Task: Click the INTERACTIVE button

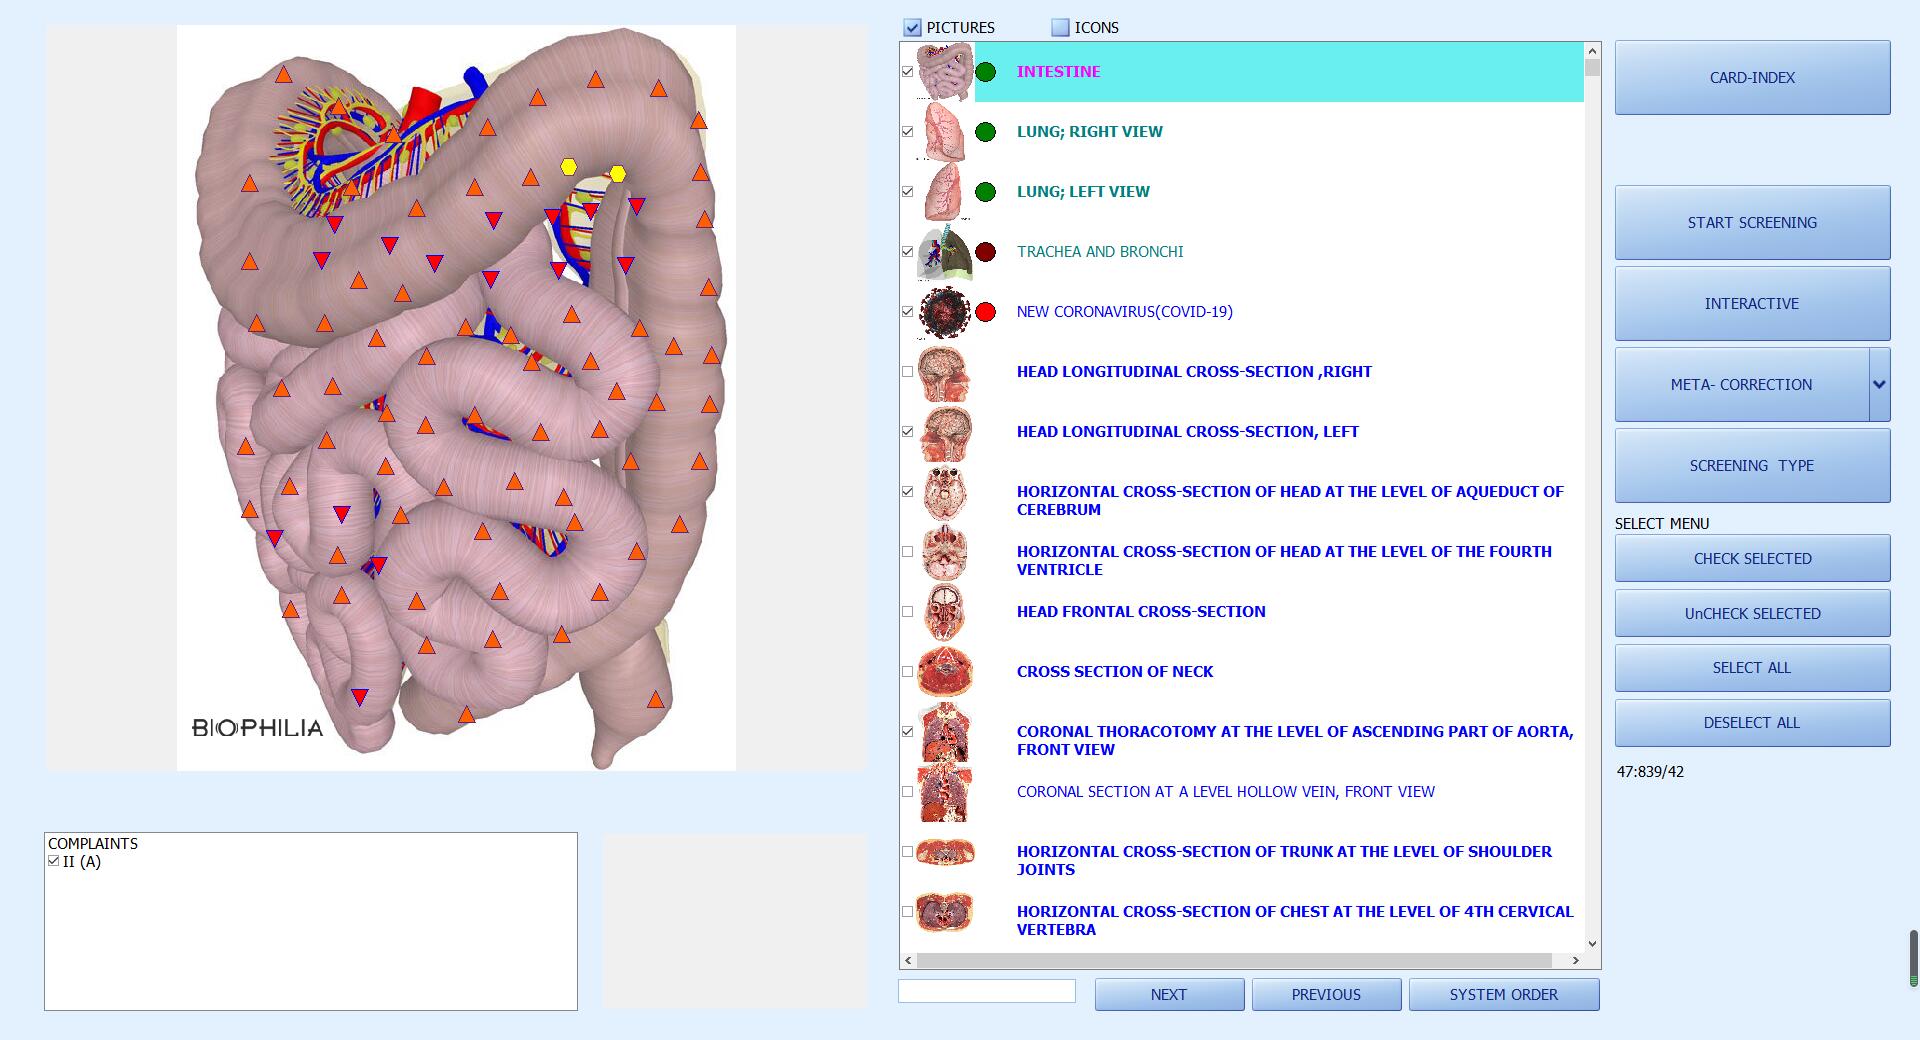Action: 1752,304
